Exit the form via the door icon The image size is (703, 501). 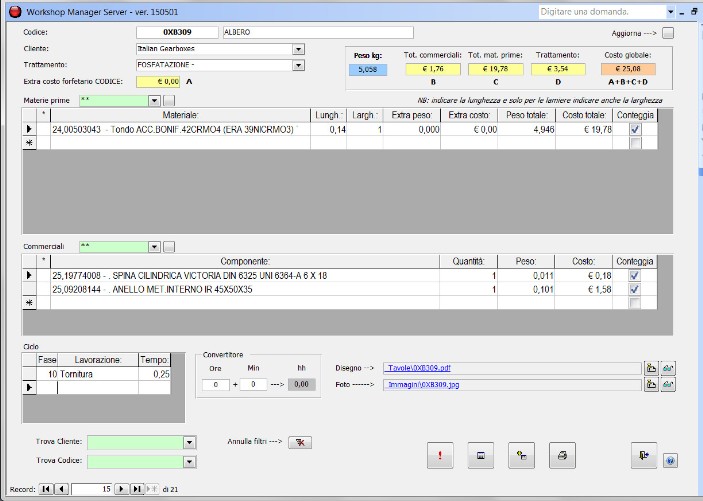click(644, 455)
